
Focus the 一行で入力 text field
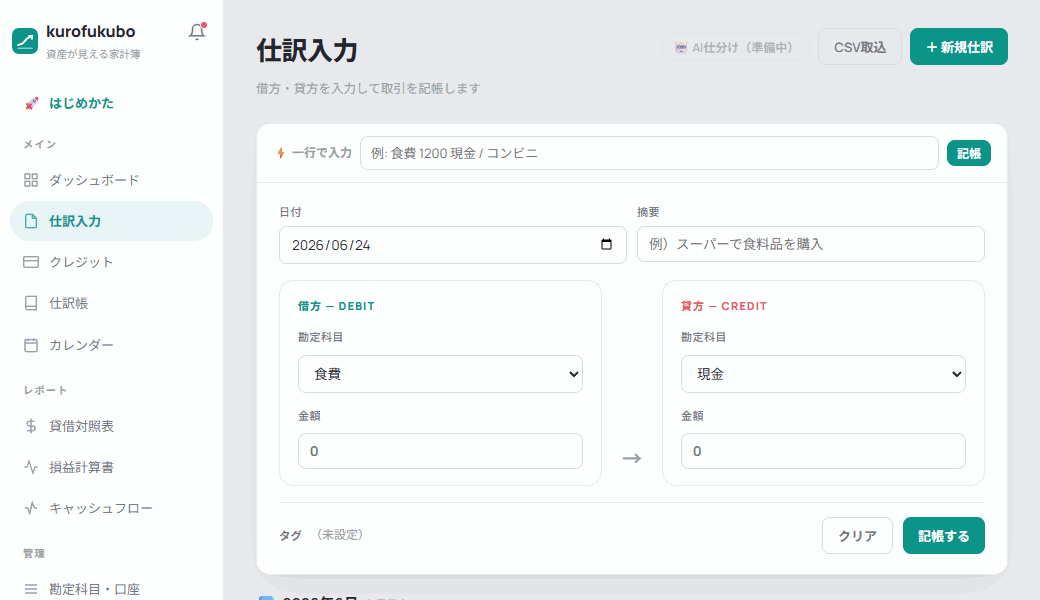[649, 153]
